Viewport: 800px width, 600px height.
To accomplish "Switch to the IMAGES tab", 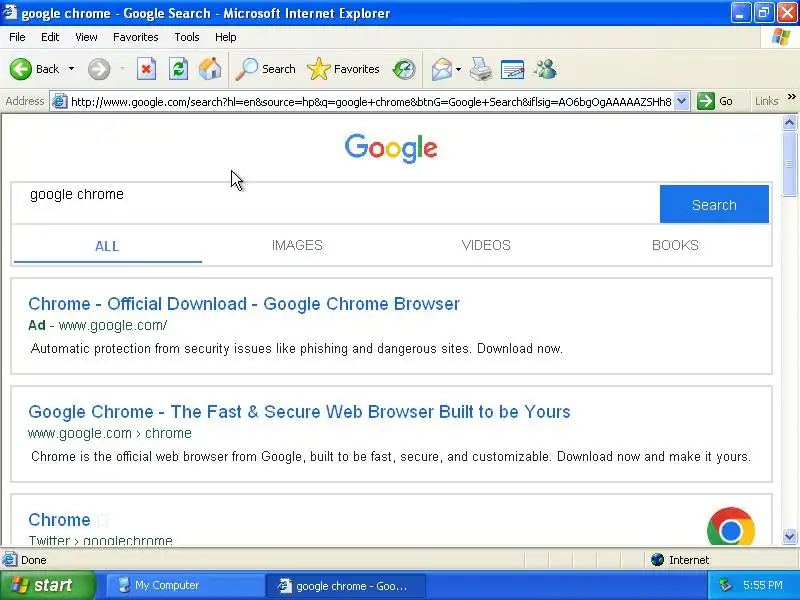I will point(297,245).
